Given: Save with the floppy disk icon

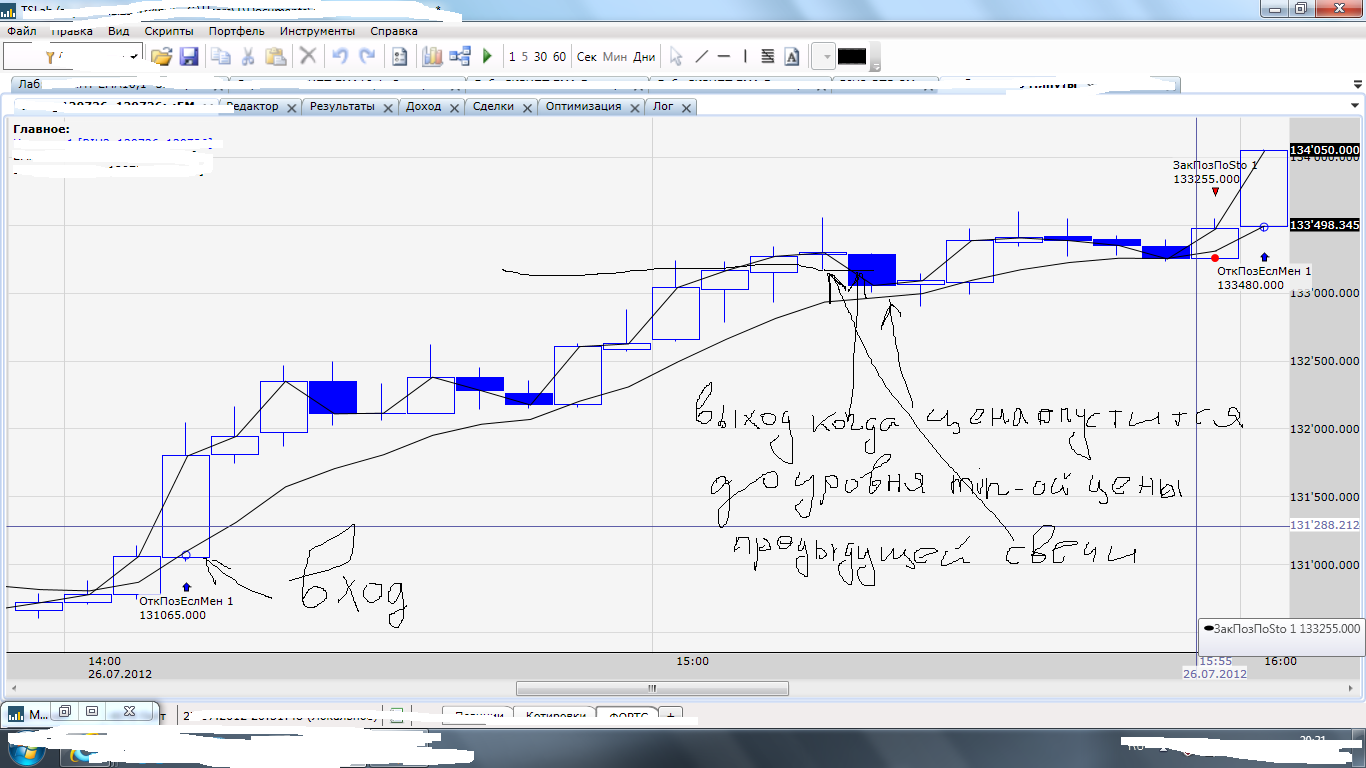Looking at the screenshot, I should 189,57.
